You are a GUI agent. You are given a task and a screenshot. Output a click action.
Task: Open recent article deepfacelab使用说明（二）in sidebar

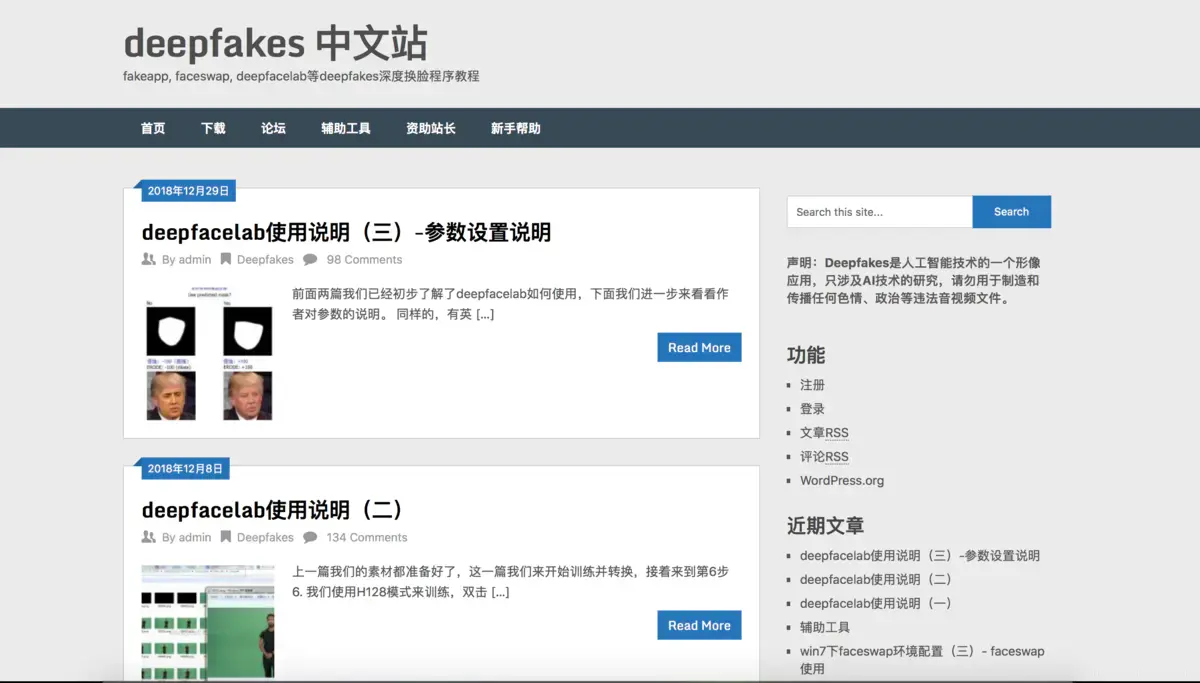tap(876, 580)
